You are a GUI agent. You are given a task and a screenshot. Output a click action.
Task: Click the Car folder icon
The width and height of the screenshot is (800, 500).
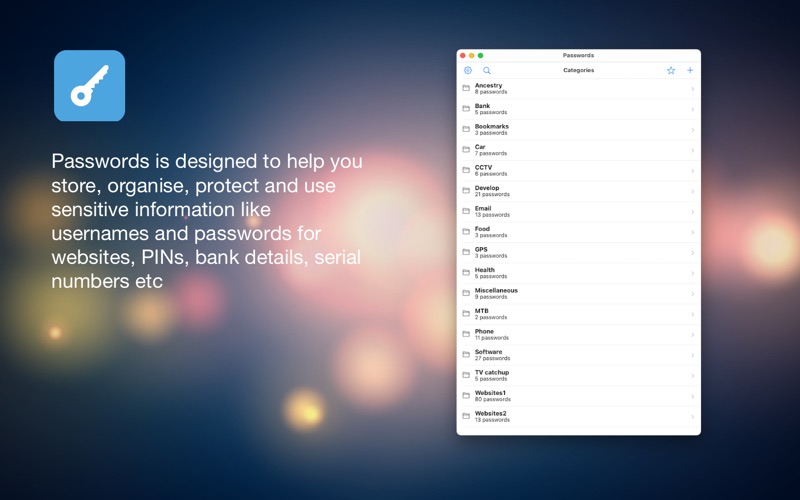466,149
